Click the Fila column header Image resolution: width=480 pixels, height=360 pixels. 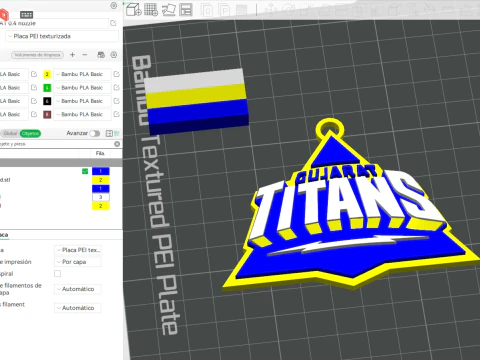click(x=100, y=153)
